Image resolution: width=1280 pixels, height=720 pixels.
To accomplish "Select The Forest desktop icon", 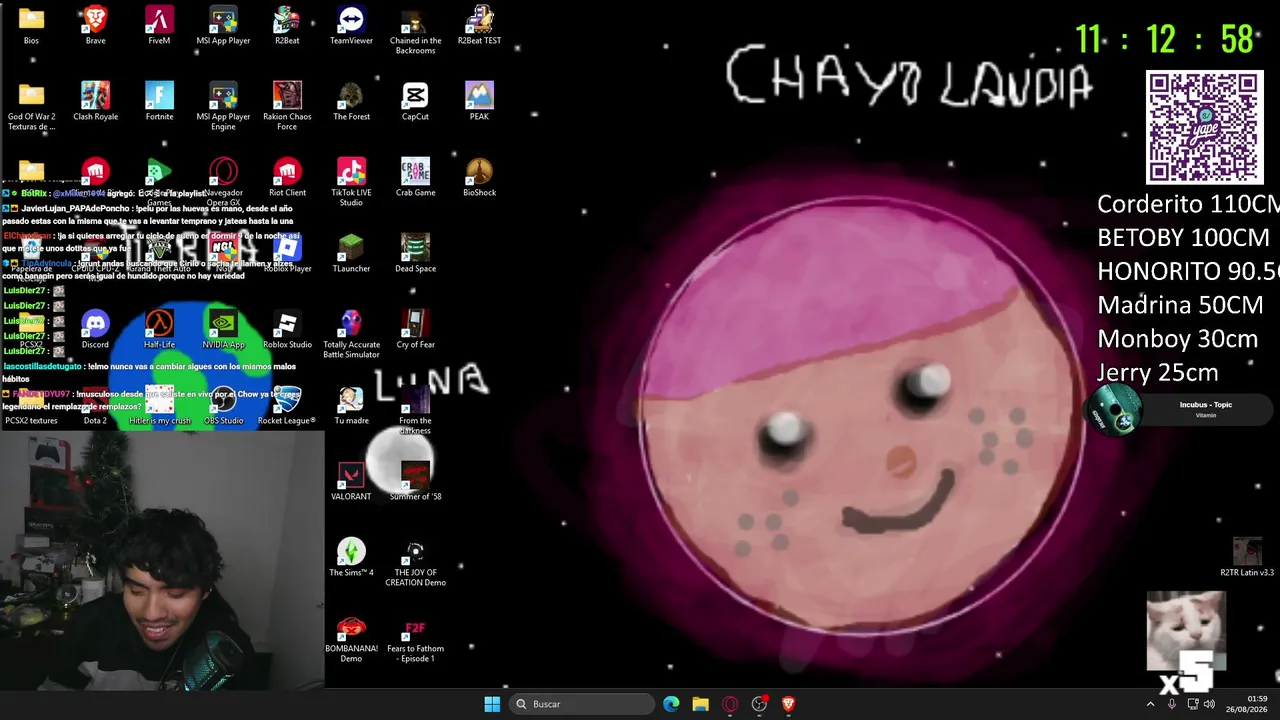I will coord(351,101).
